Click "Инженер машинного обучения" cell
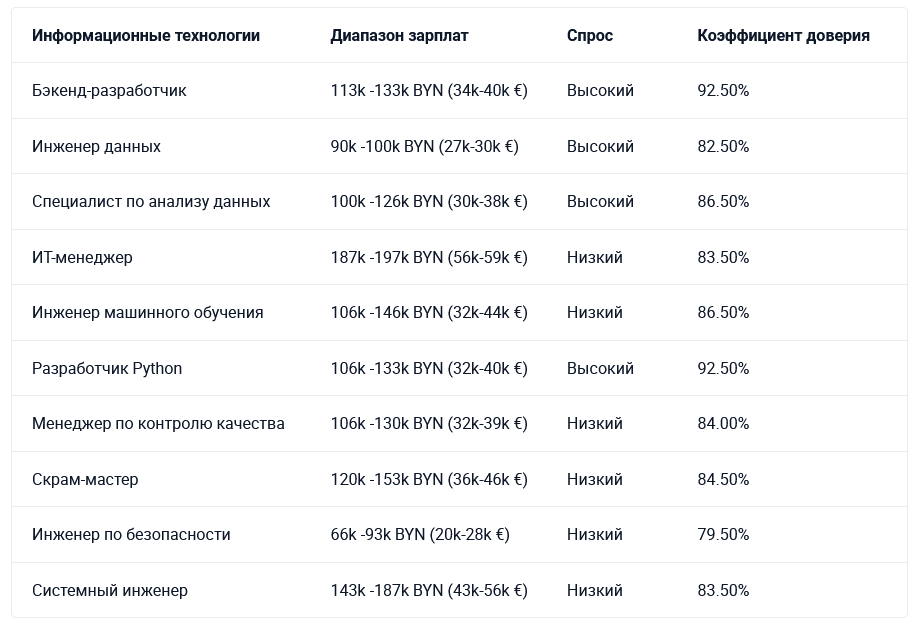This screenshot has width=920, height=629. tap(148, 313)
